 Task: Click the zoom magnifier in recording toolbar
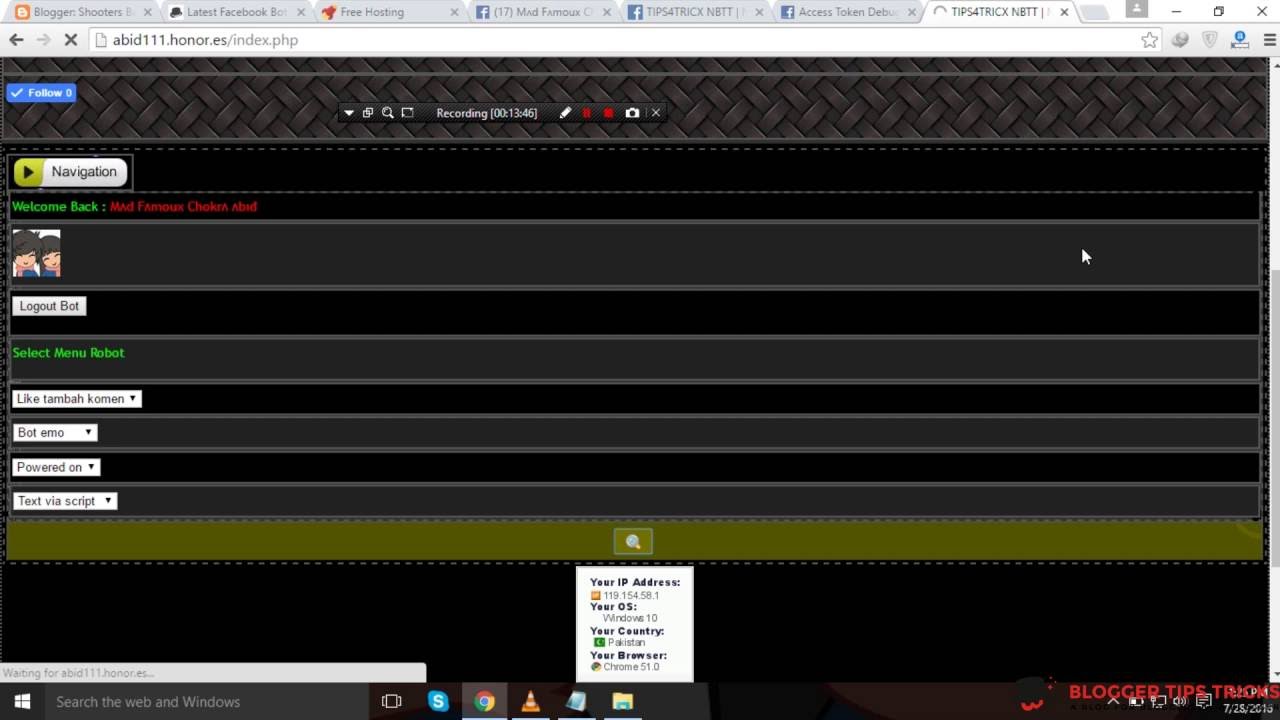coord(388,113)
